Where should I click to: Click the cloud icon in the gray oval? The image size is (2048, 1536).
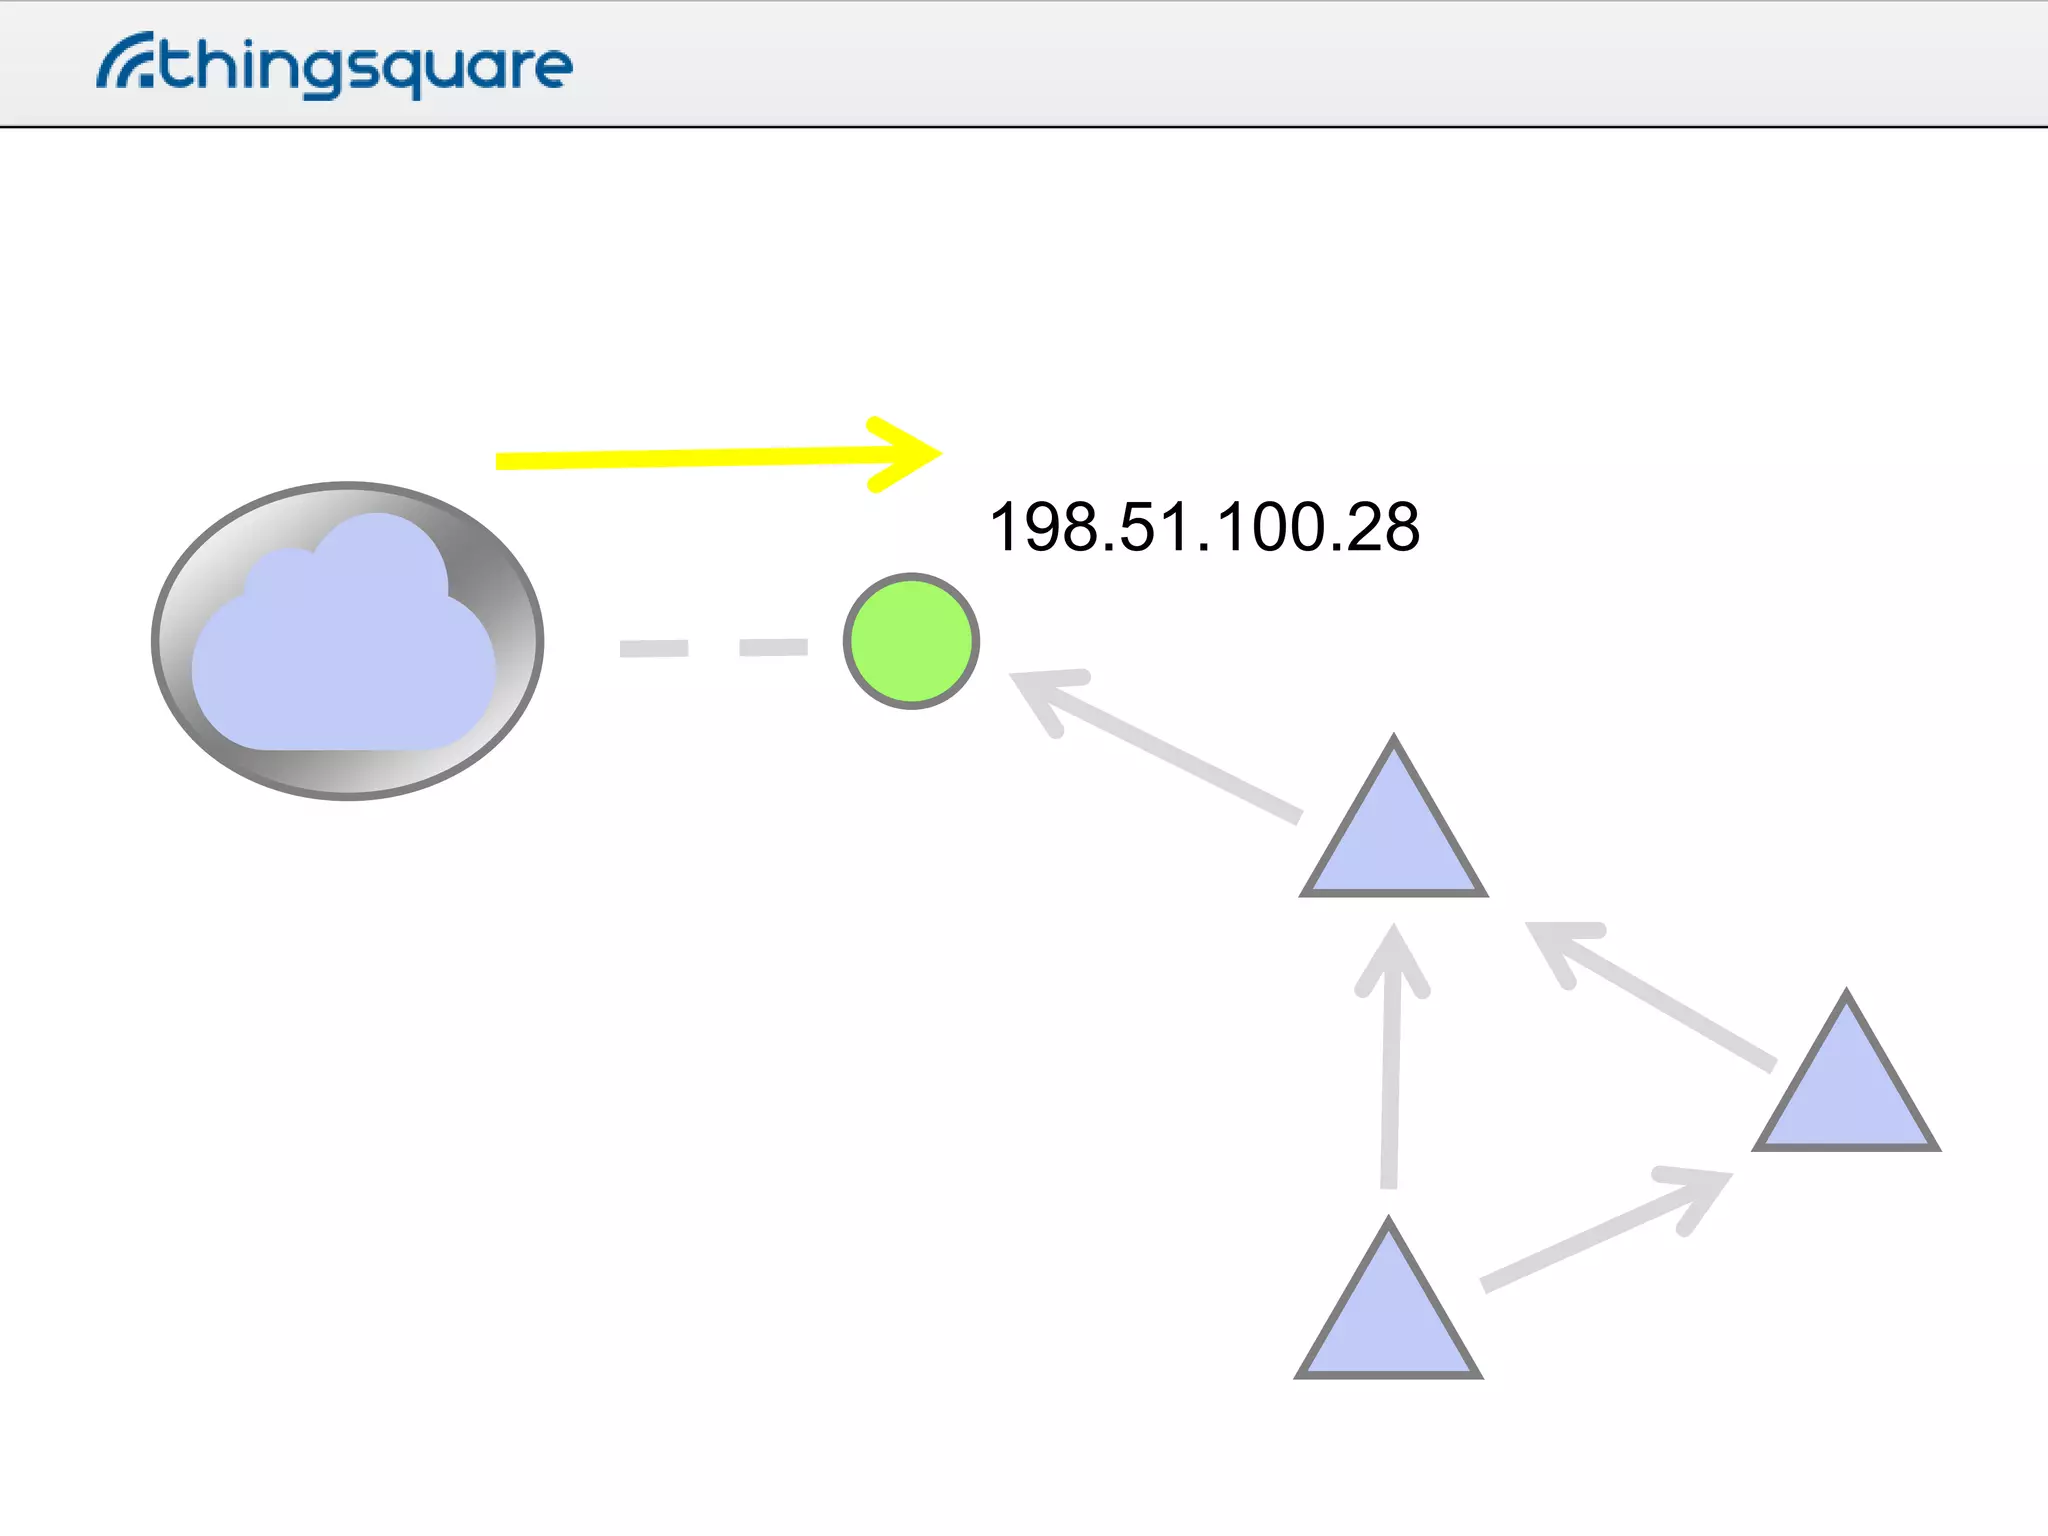coord(343,650)
